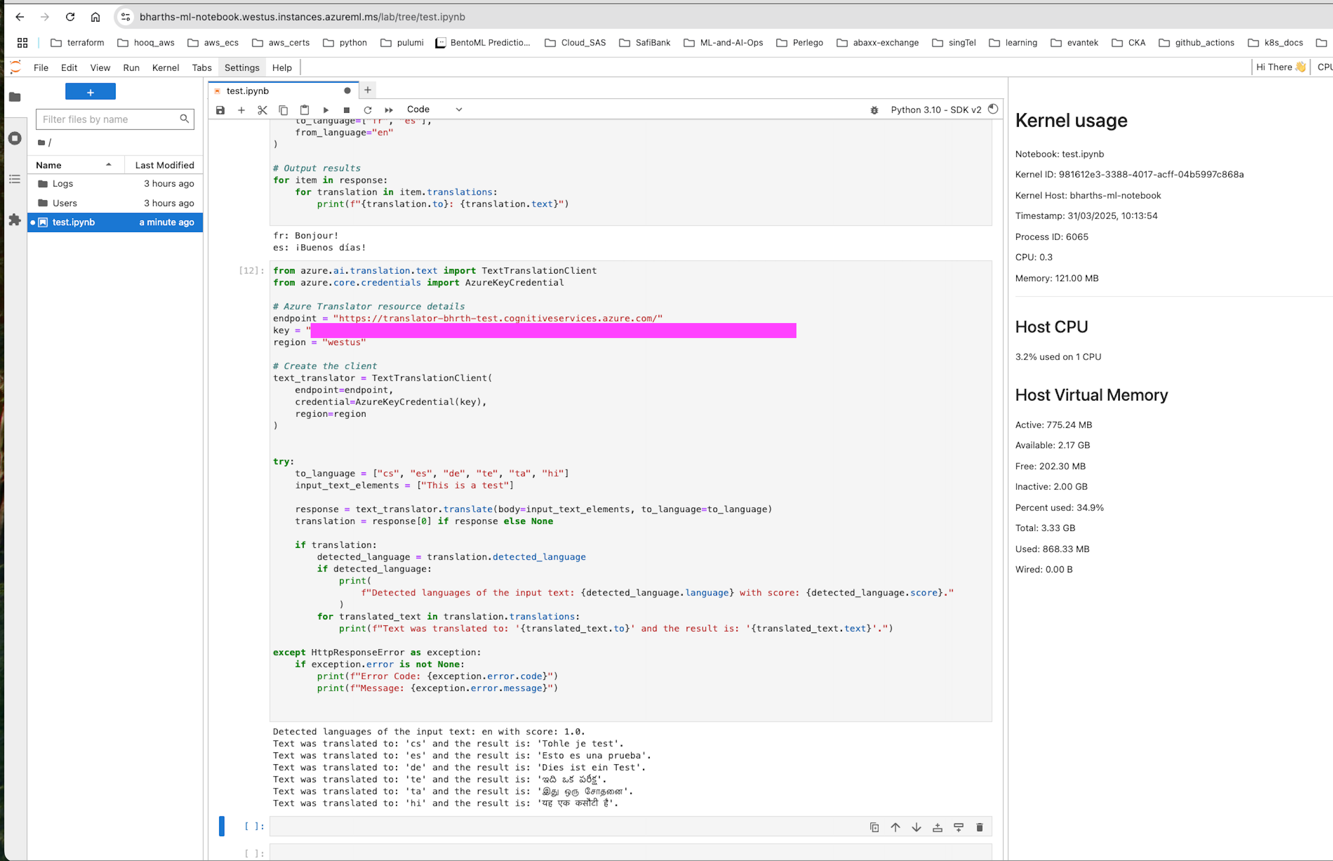Open the Kernel menu
This screenshot has height=861, width=1333.
pyautogui.click(x=165, y=68)
